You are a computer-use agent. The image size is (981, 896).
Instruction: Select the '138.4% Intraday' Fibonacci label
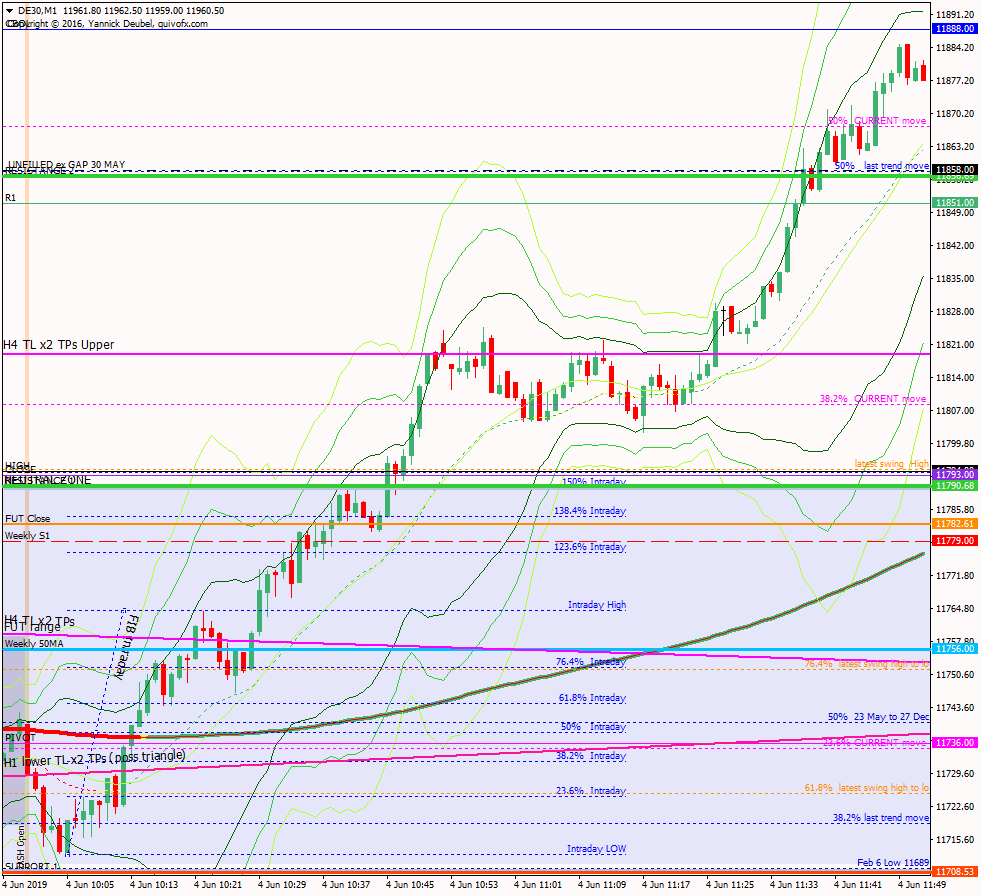coord(589,511)
